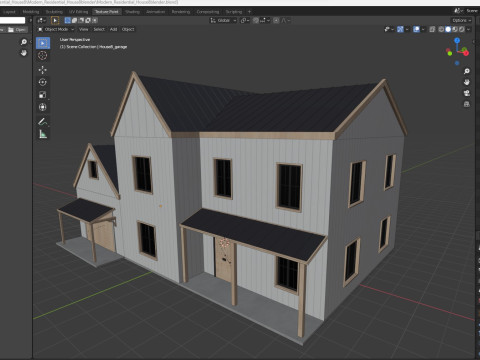The width and height of the screenshot is (480, 360).
Task: Switch to rendered viewport shading
Action: coord(462,29)
